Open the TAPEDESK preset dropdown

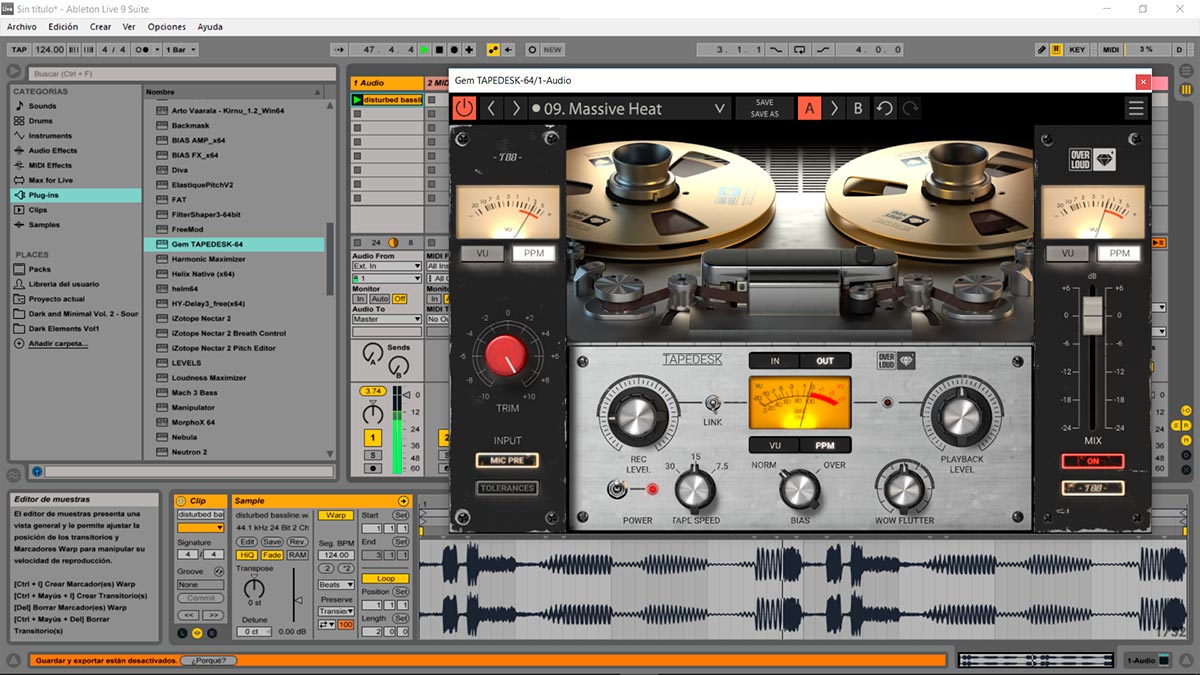click(719, 109)
